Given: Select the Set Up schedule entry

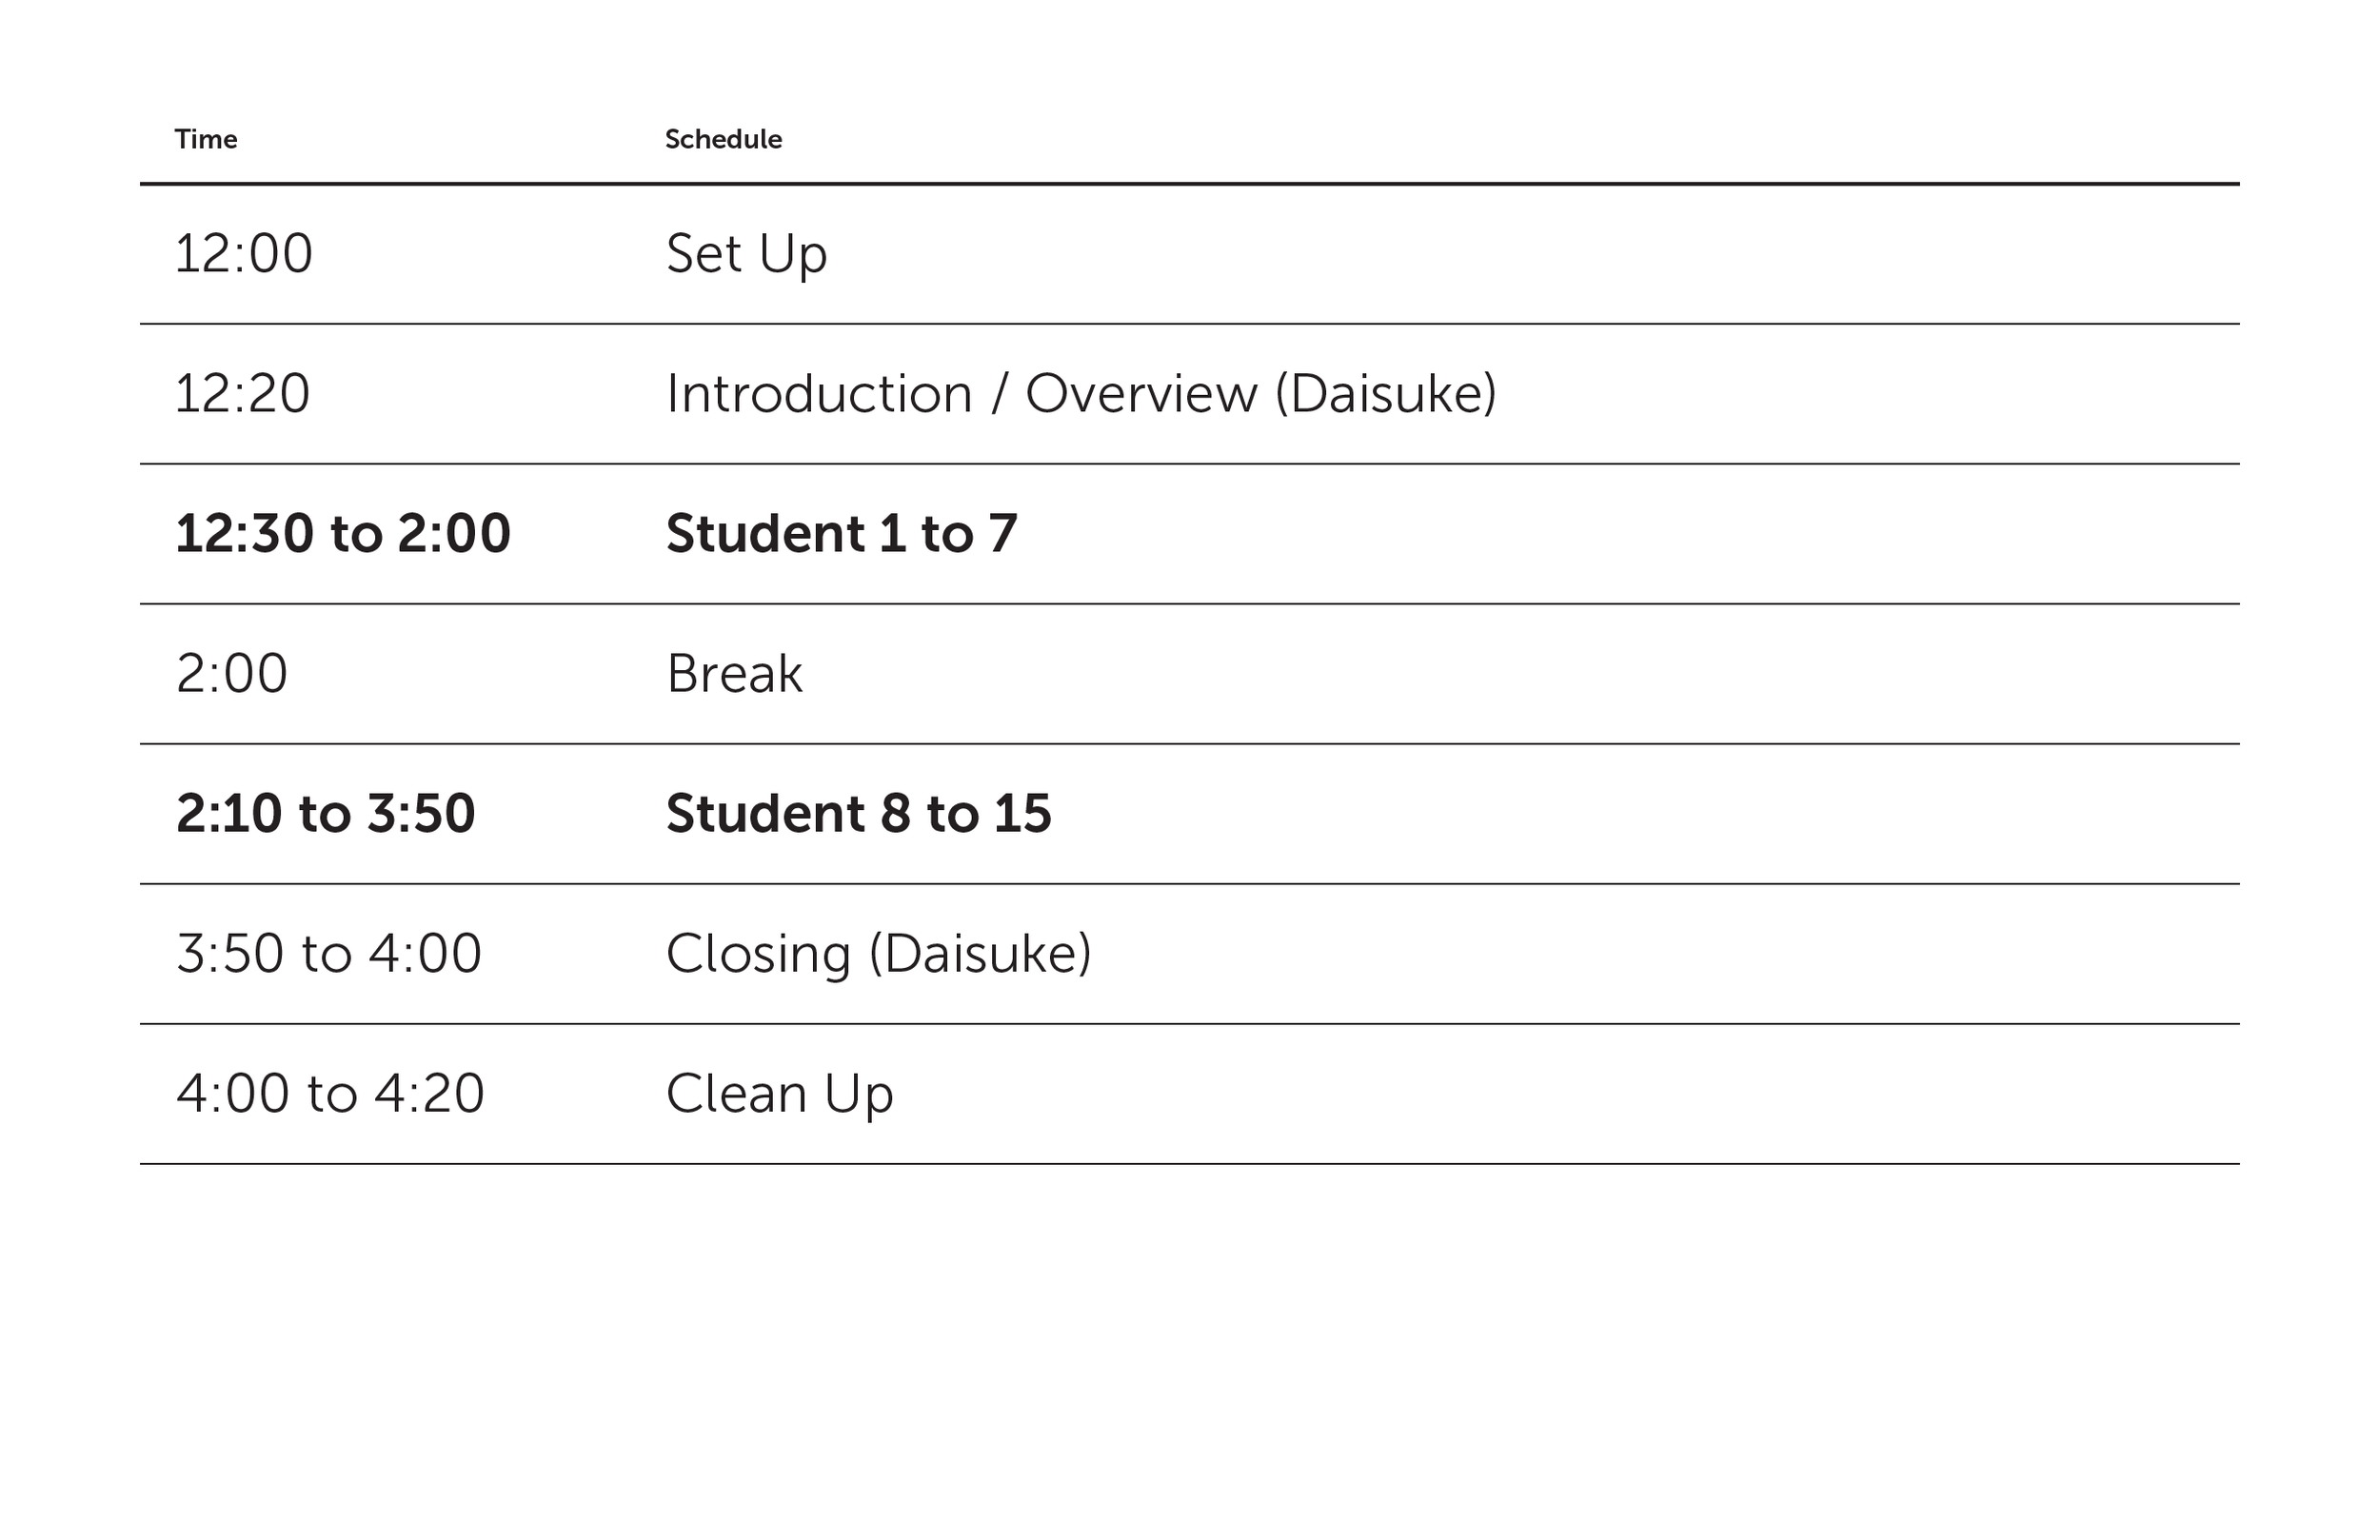Looking at the screenshot, I should coord(746,255).
